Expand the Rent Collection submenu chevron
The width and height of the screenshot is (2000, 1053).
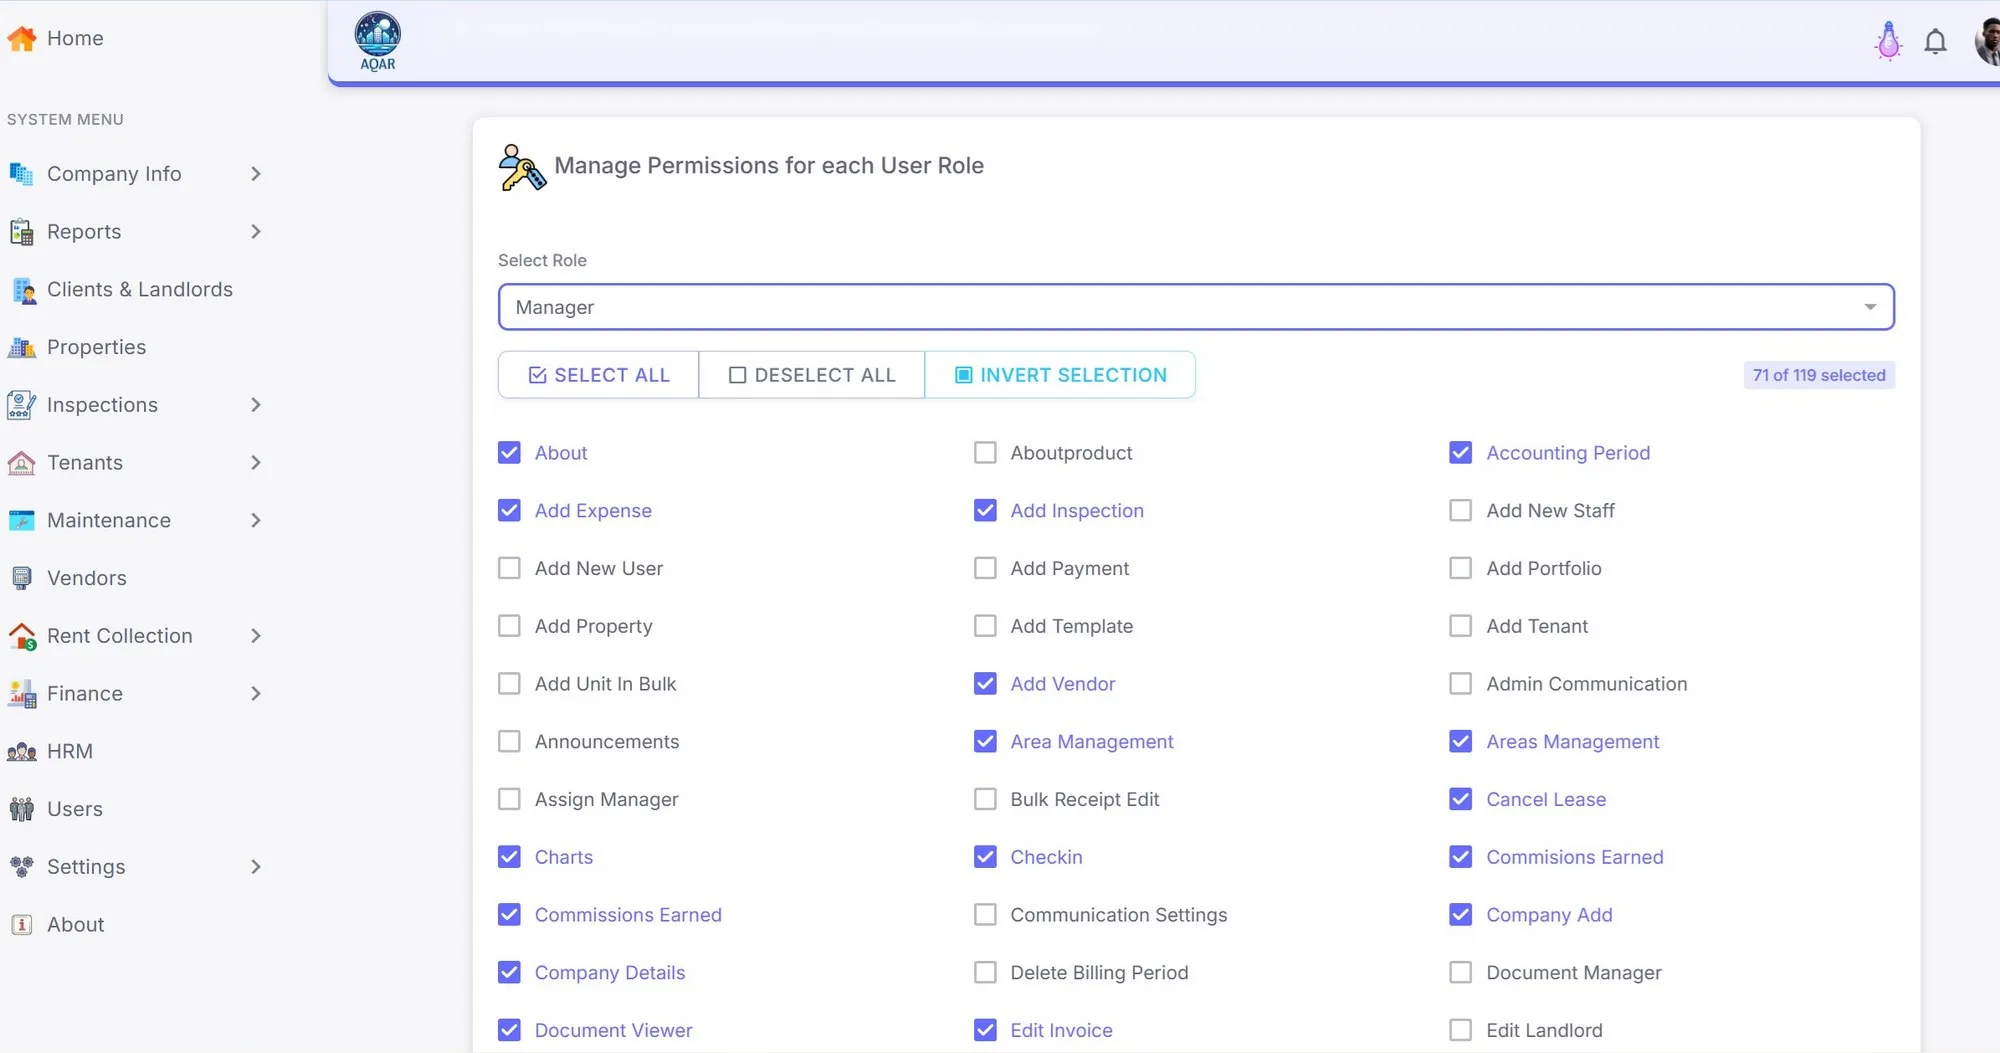coord(256,636)
